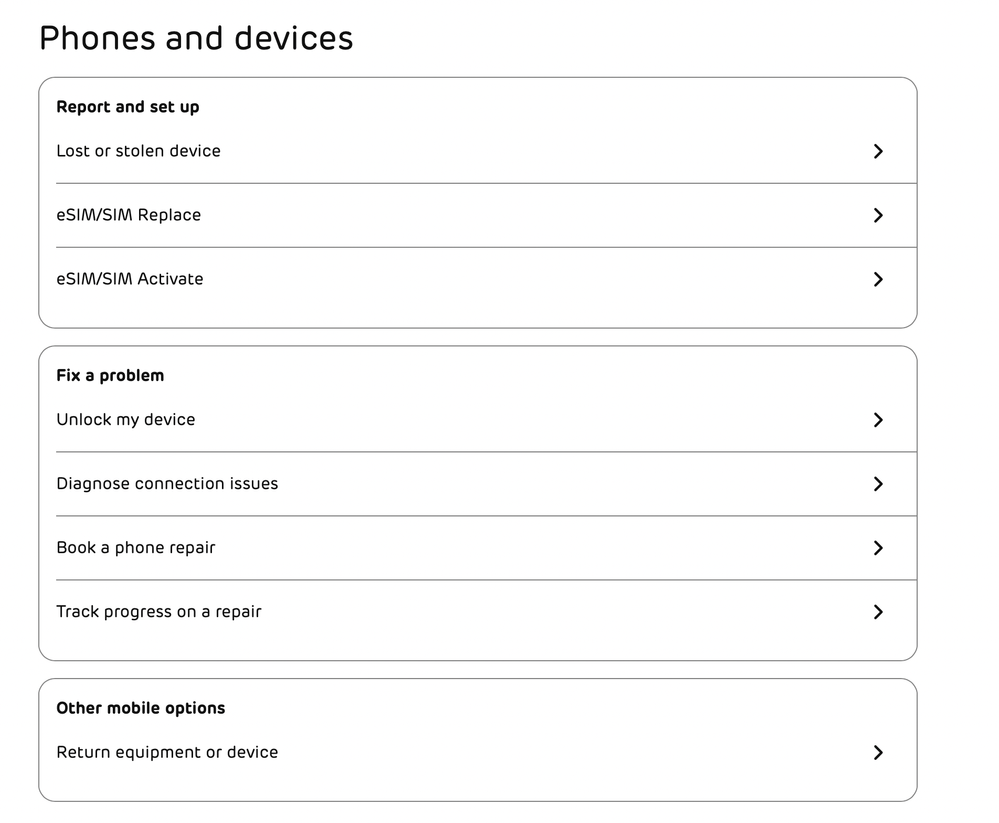This screenshot has width=999, height=823.
Task: Click chevron beside Book a phone repair
Action: click(878, 548)
